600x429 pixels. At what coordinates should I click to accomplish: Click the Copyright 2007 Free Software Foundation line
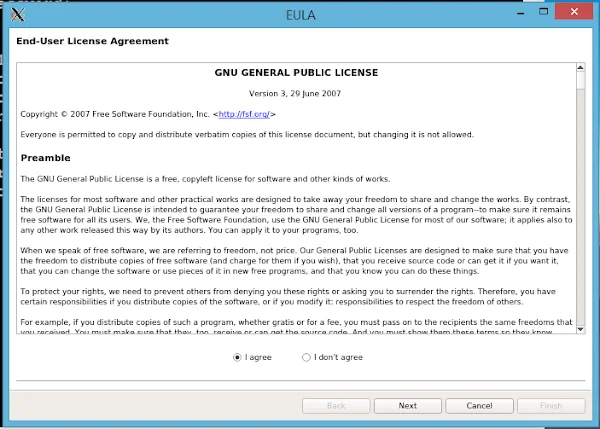[x=148, y=114]
